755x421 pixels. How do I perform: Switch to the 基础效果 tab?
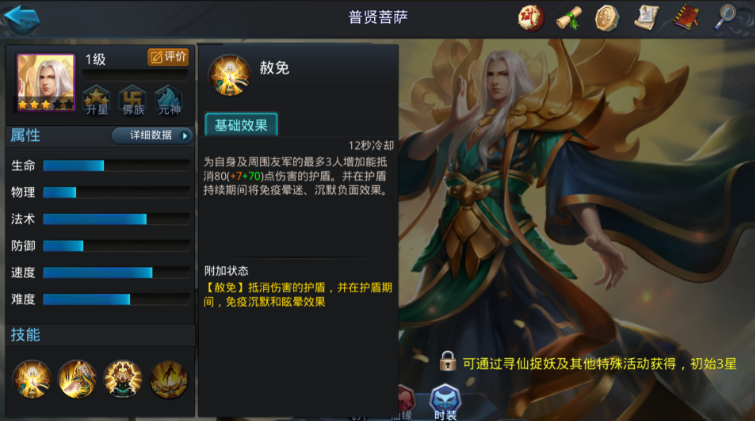coord(241,125)
